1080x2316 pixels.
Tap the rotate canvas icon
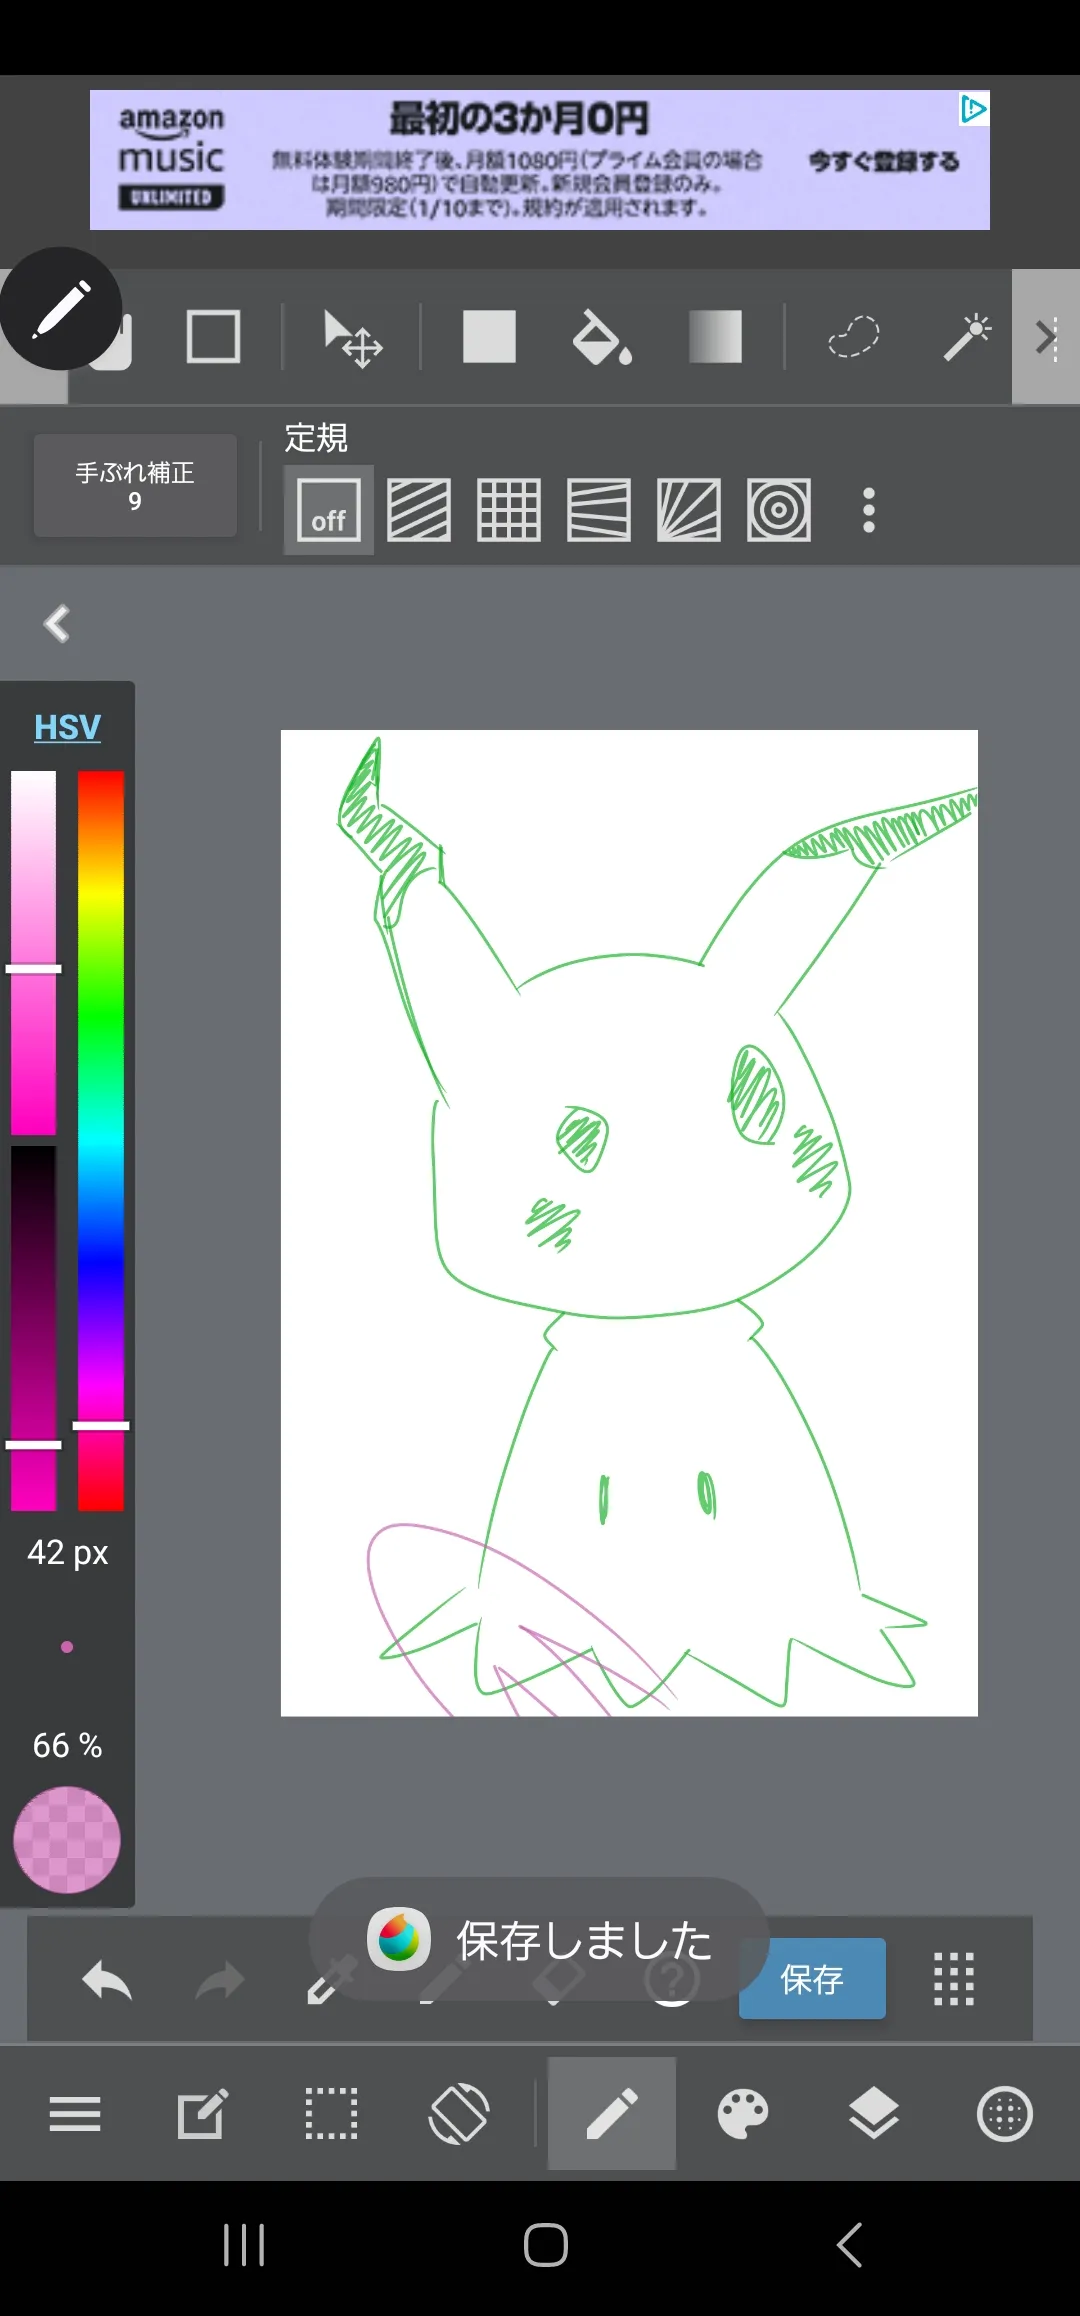[459, 2114]
